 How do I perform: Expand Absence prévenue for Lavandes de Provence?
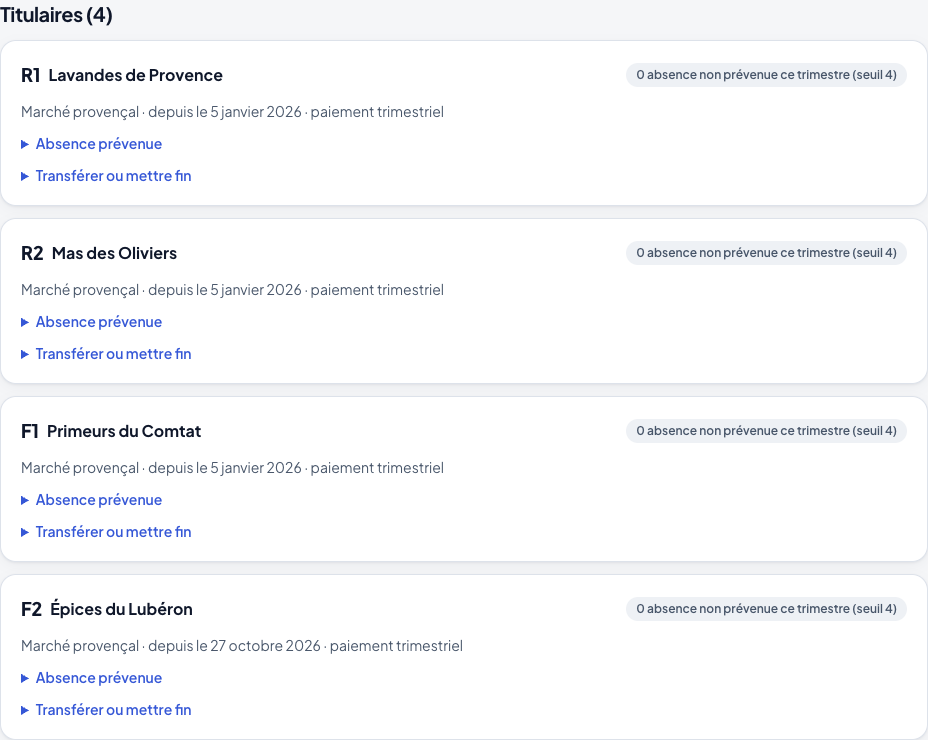92,144
